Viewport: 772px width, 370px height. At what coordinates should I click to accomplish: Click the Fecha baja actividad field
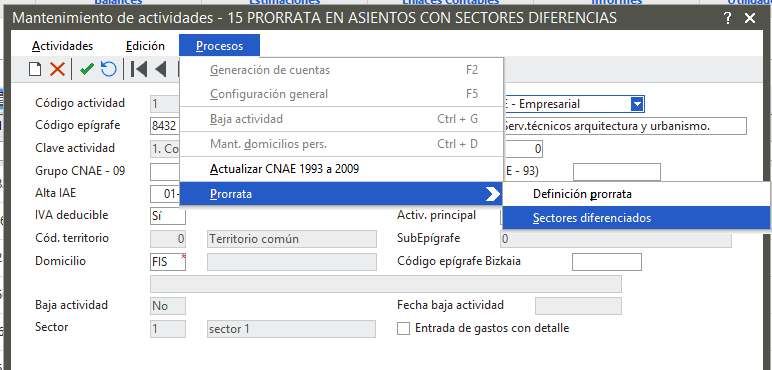point(578,306)
